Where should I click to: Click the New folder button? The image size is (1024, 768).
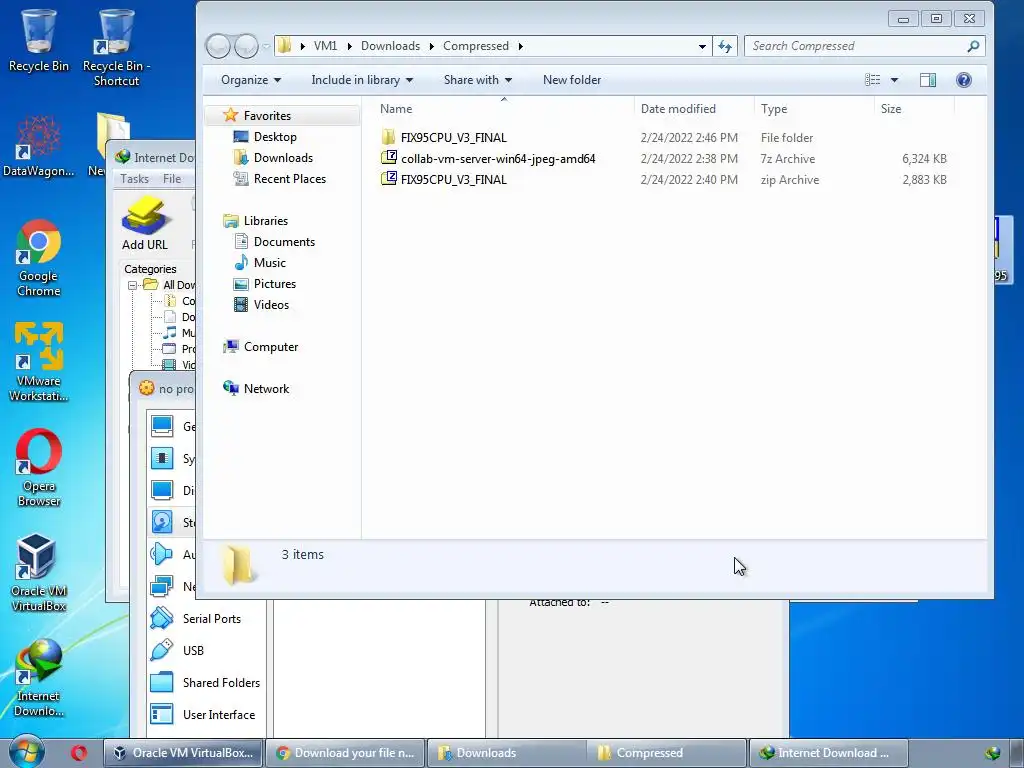571,80
